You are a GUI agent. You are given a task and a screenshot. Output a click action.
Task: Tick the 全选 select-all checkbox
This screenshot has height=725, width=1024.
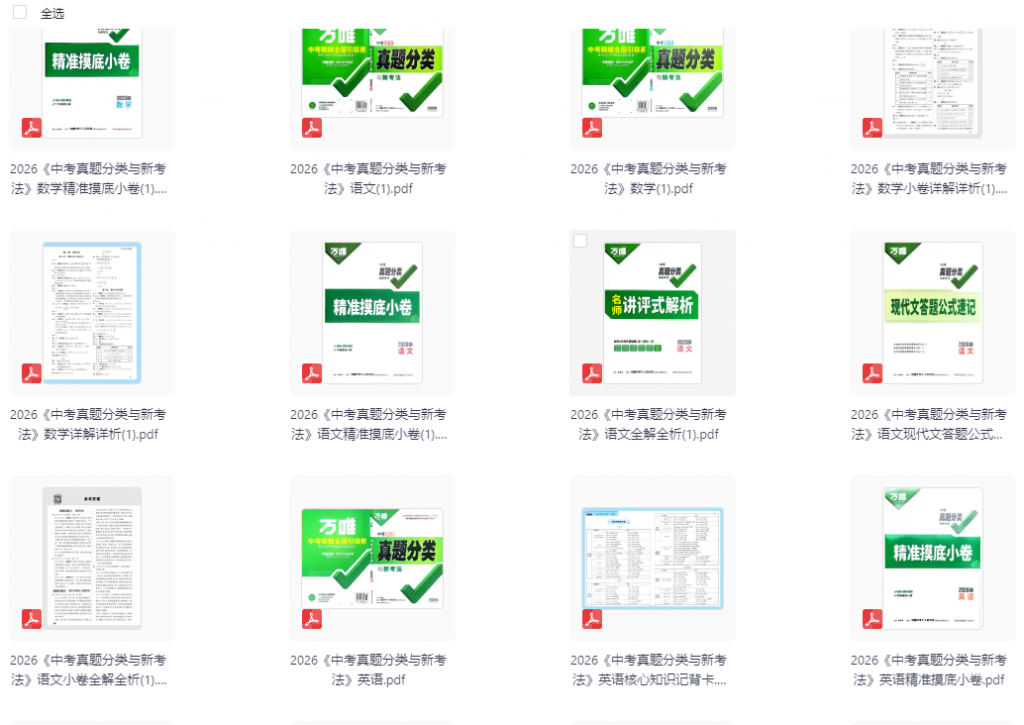20,12
